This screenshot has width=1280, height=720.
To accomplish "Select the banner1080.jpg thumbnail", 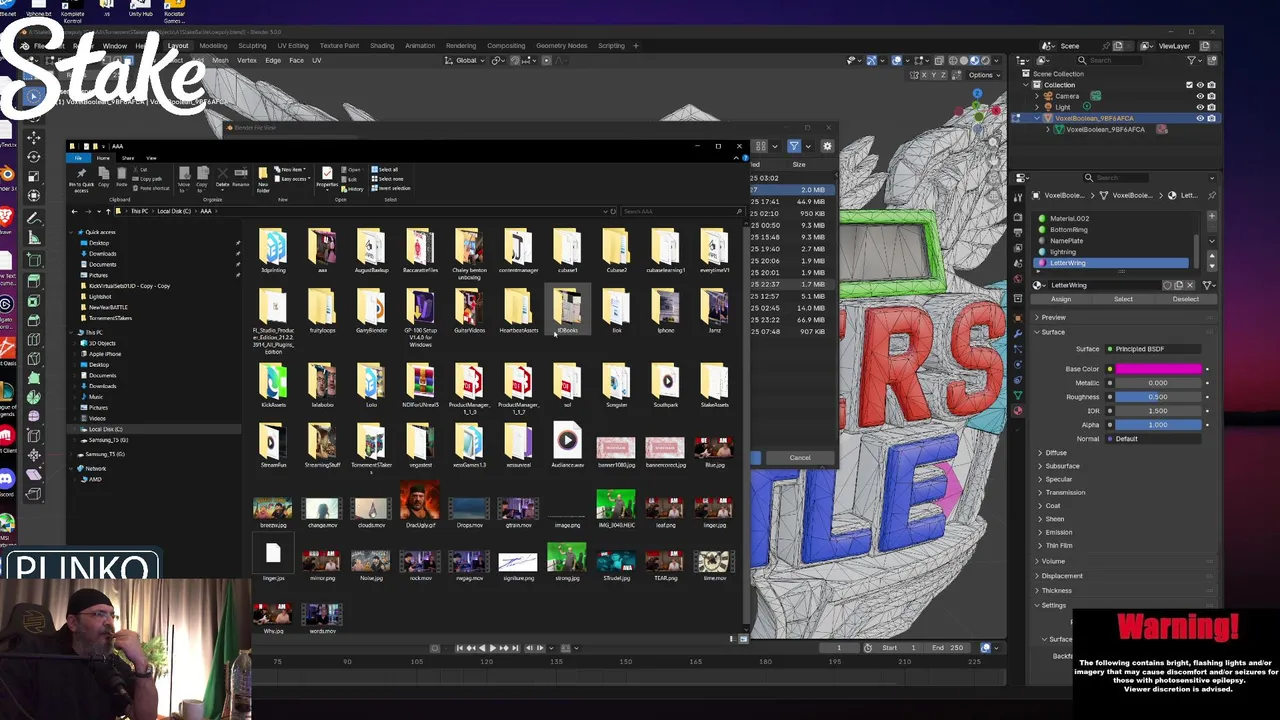I will click(x=615, y=450).
